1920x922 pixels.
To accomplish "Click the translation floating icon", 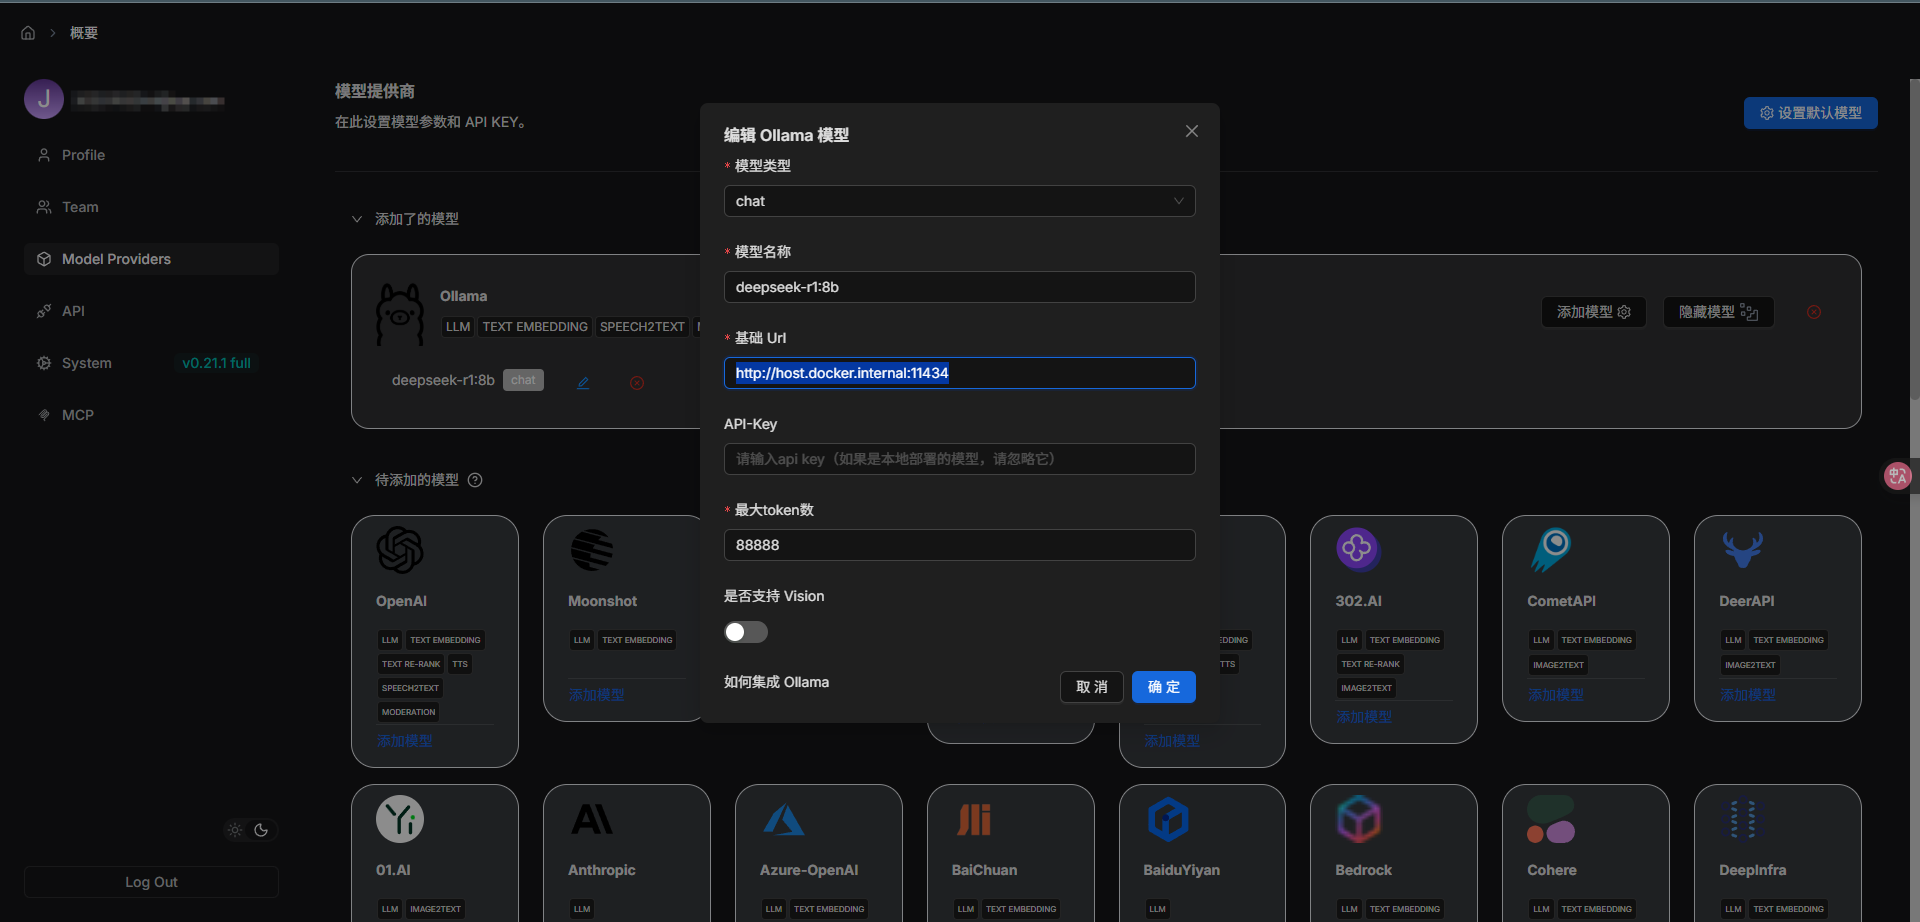I will [1897, 476].
